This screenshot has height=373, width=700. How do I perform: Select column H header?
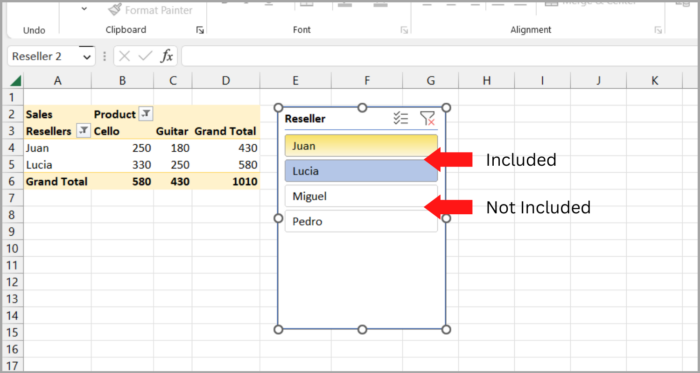487,80
